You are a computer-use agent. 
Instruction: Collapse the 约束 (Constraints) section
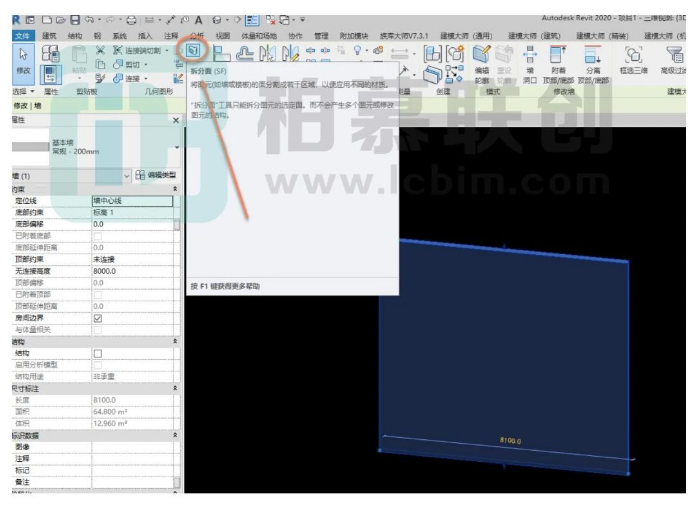pyautogui.click(x=175, y=189)
